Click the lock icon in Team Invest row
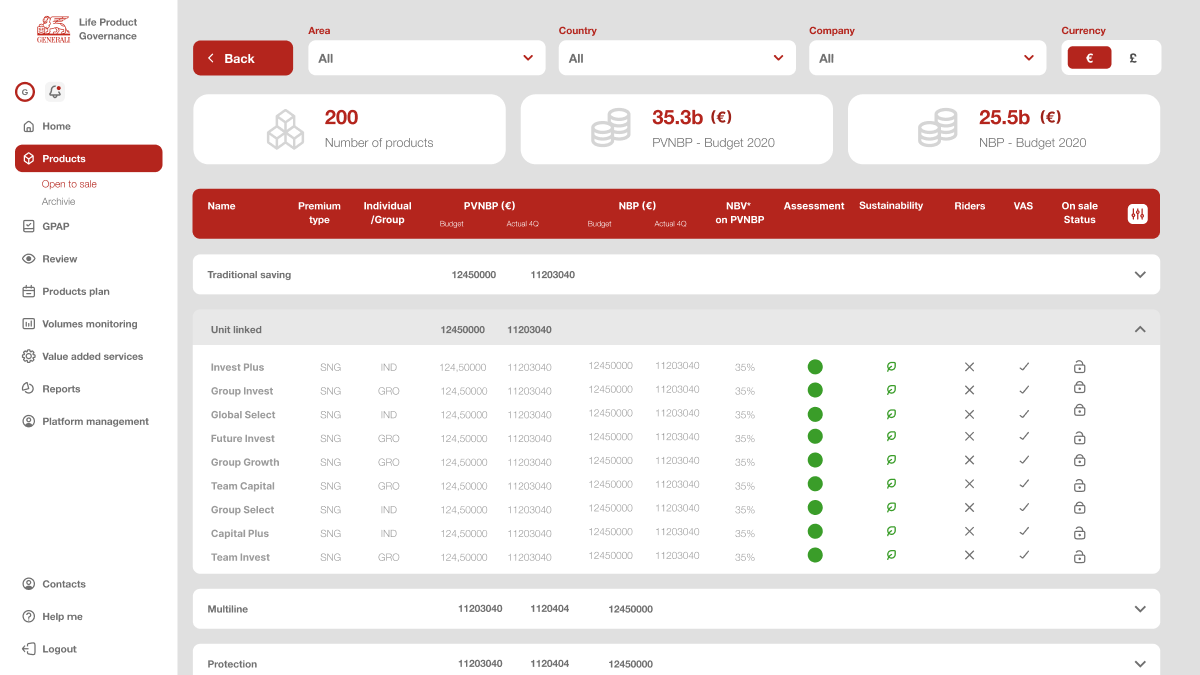 coord(1079,556)
